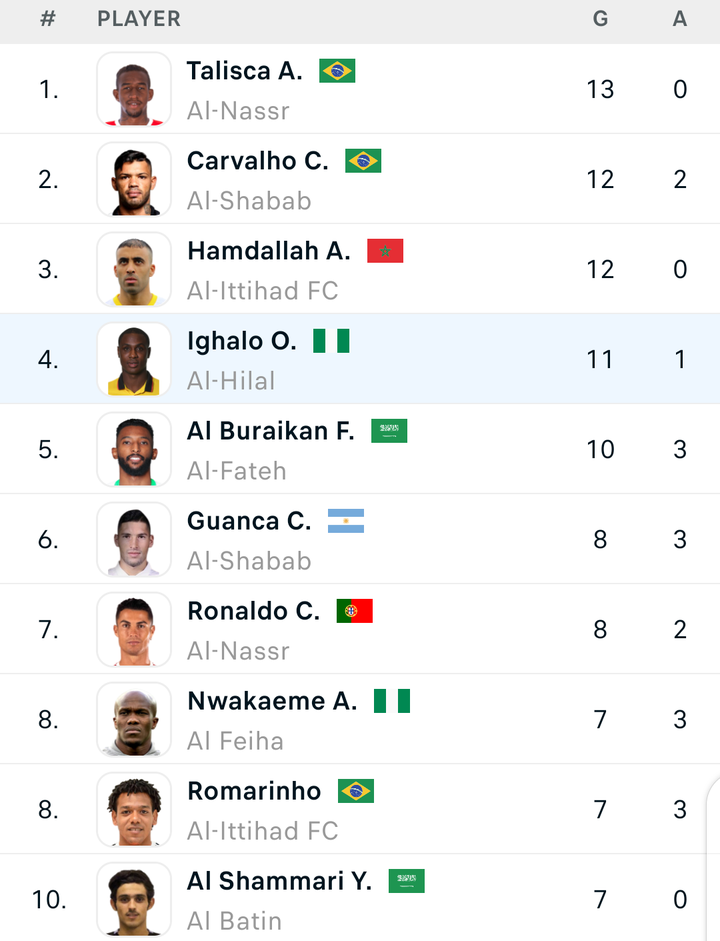Viewport: 720px width, 941px height.
Task: Open Ronaldo C. player photo
Action: (x=134, y=629)
